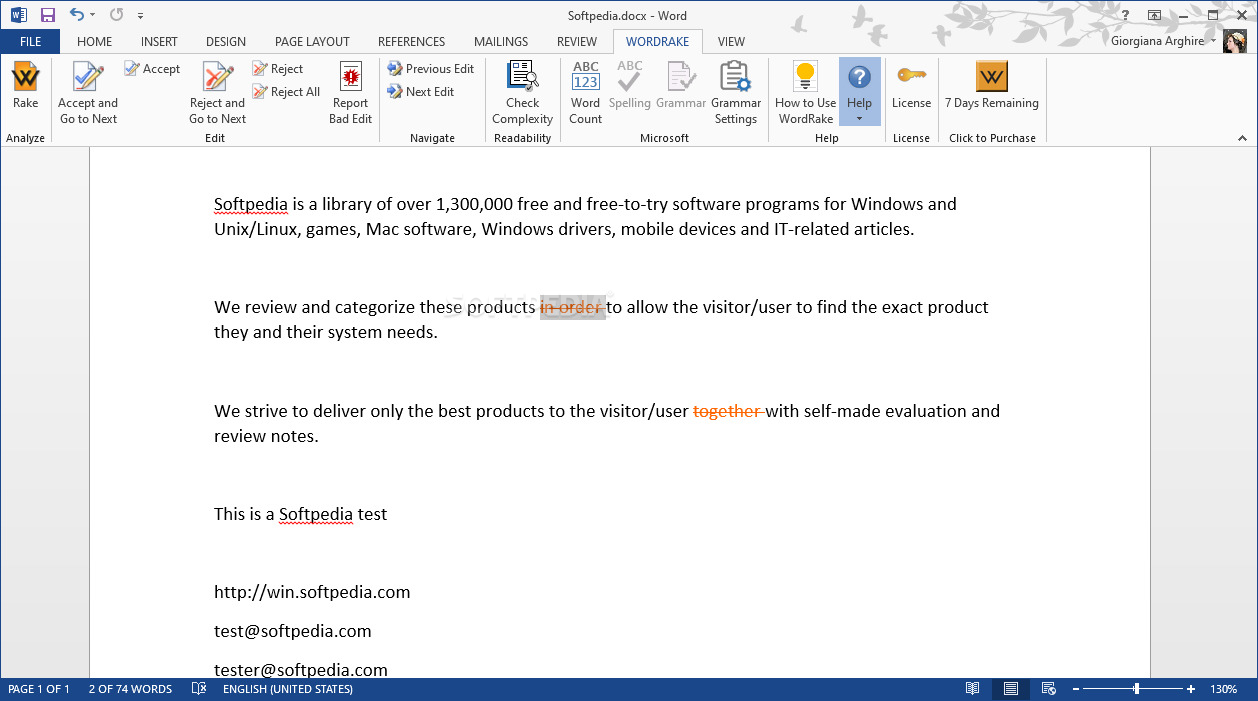Click the Redo button
The width and height of the screenshot is (1258, 701).
[116, 15]
